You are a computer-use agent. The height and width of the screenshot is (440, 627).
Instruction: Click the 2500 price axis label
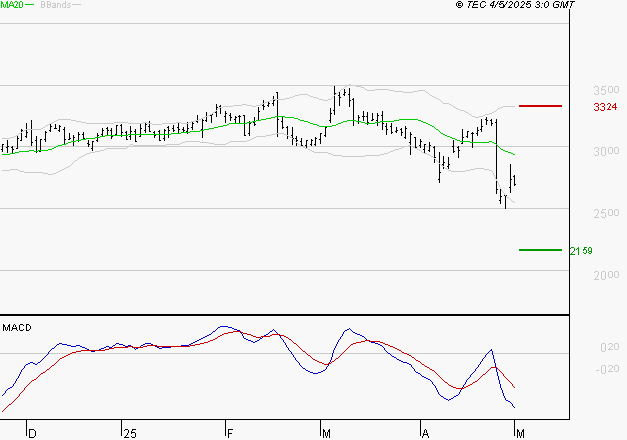coord(606,213)
